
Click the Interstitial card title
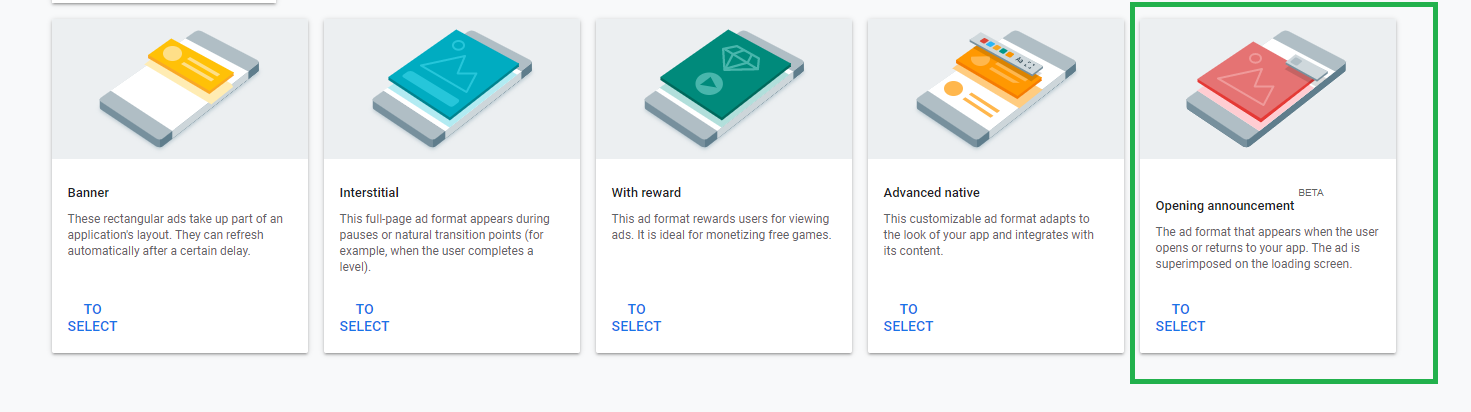[x=369, y=193]
